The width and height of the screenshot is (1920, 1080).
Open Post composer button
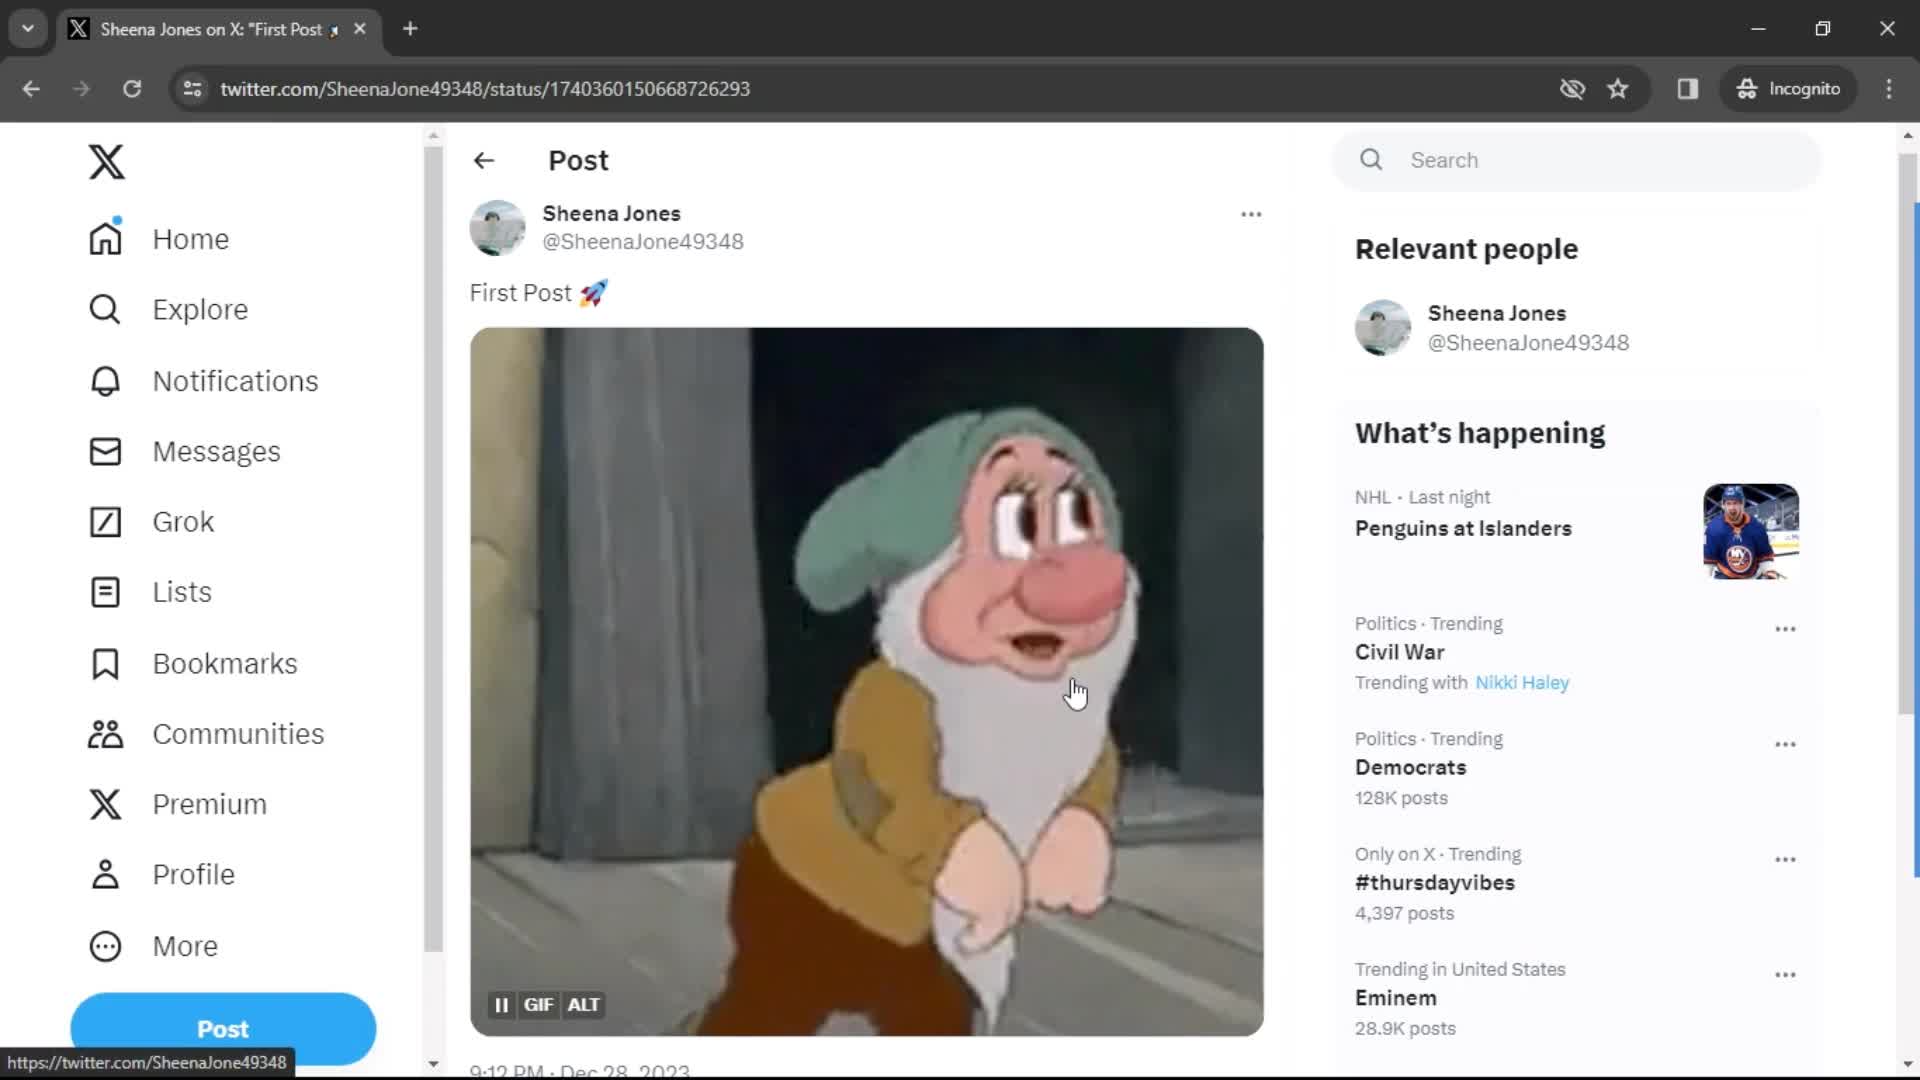coord(223,1029)
